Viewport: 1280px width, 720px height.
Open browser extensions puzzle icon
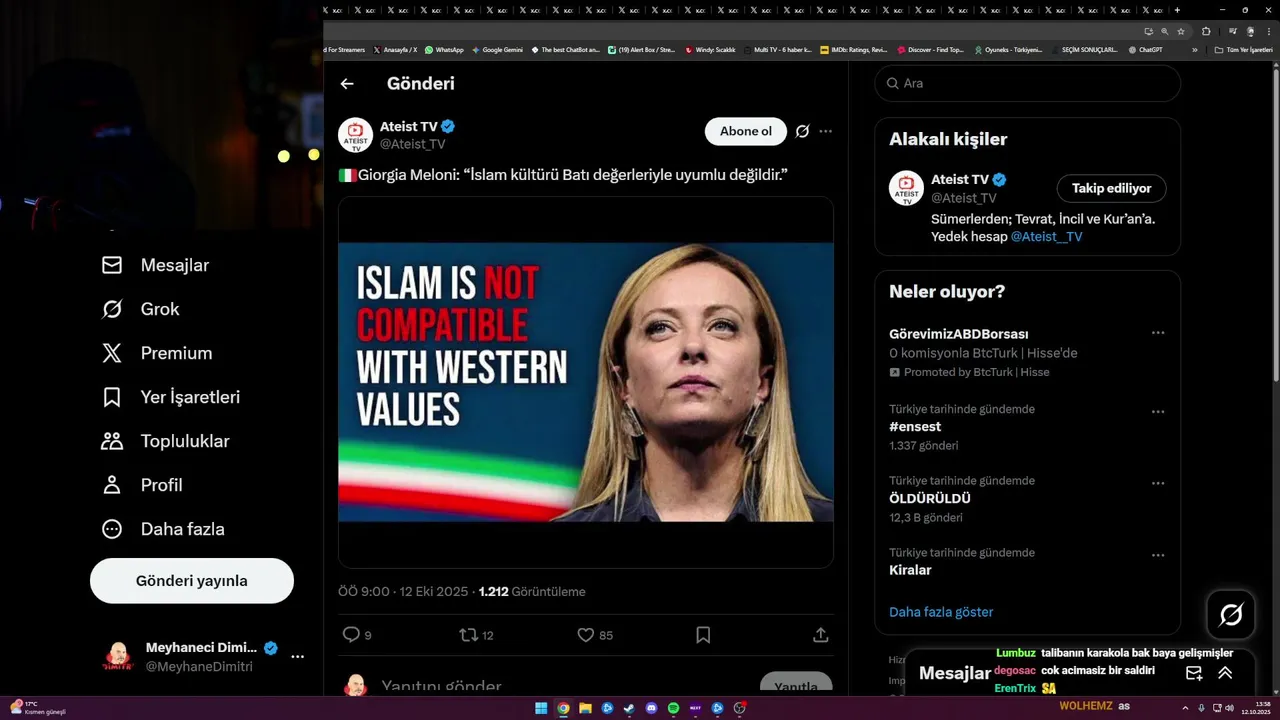click(x=1206, y=31)
